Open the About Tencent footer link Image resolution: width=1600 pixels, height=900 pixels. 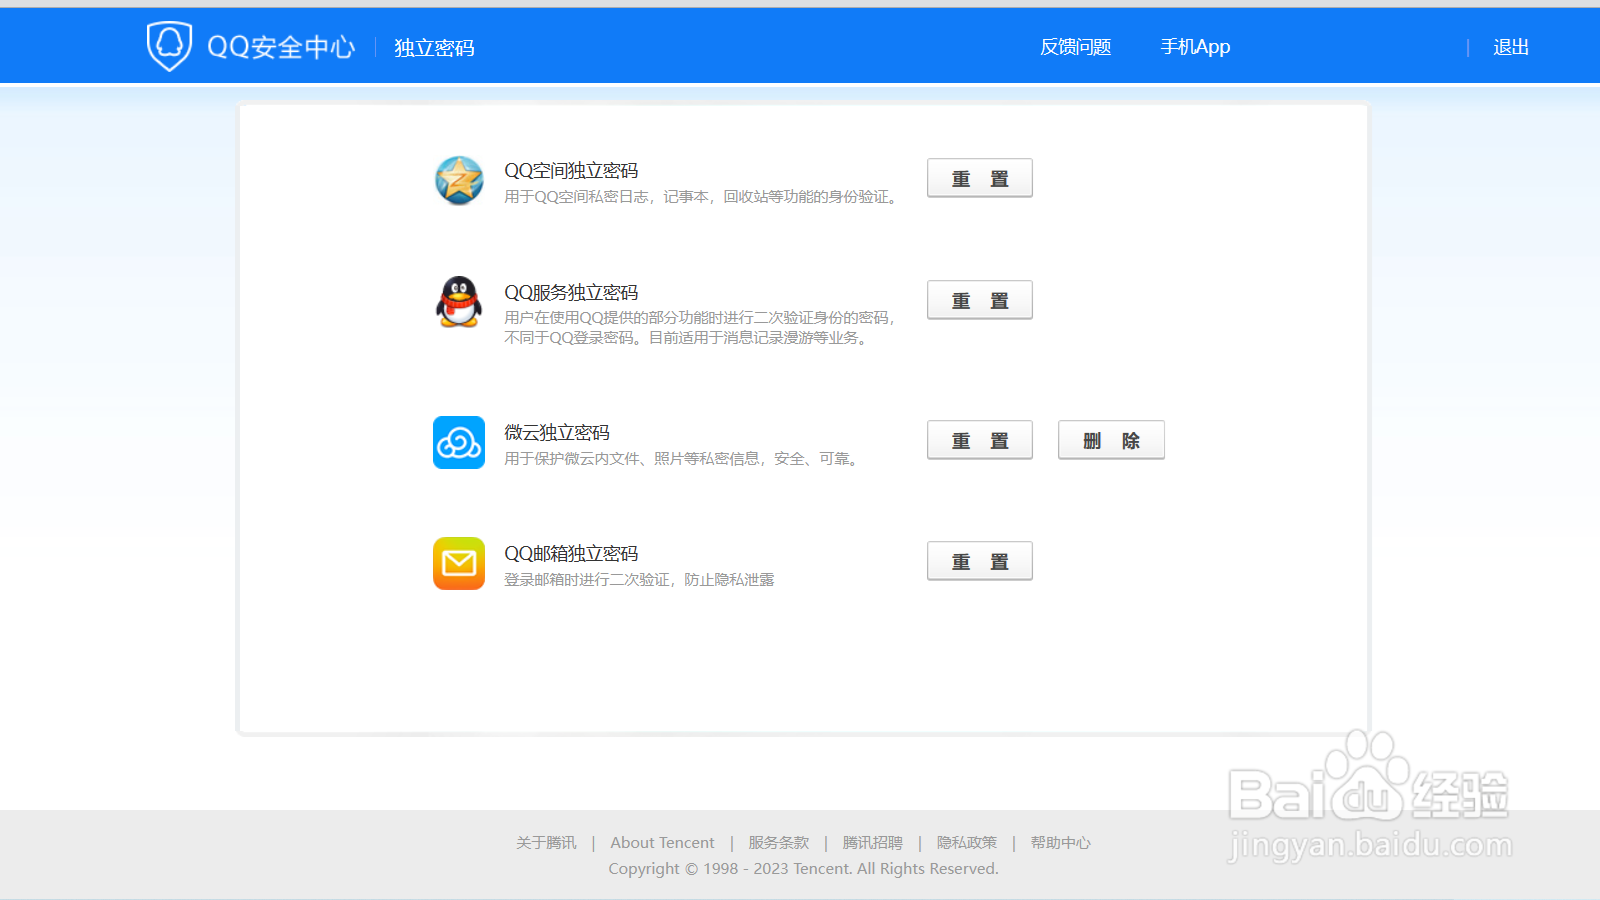(x=662, y=843)
